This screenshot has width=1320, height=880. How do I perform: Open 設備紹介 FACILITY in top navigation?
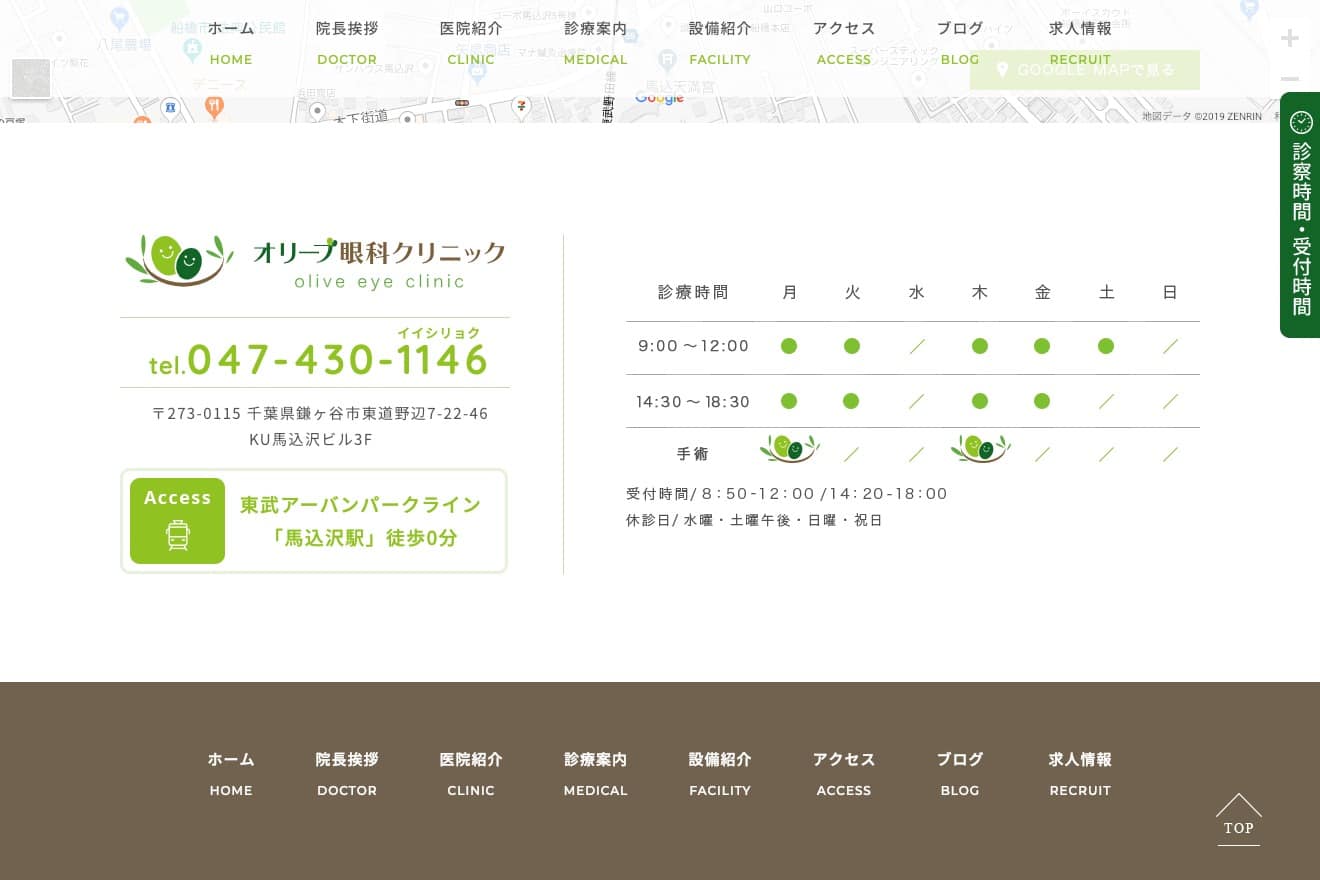[x=720, y=43]
